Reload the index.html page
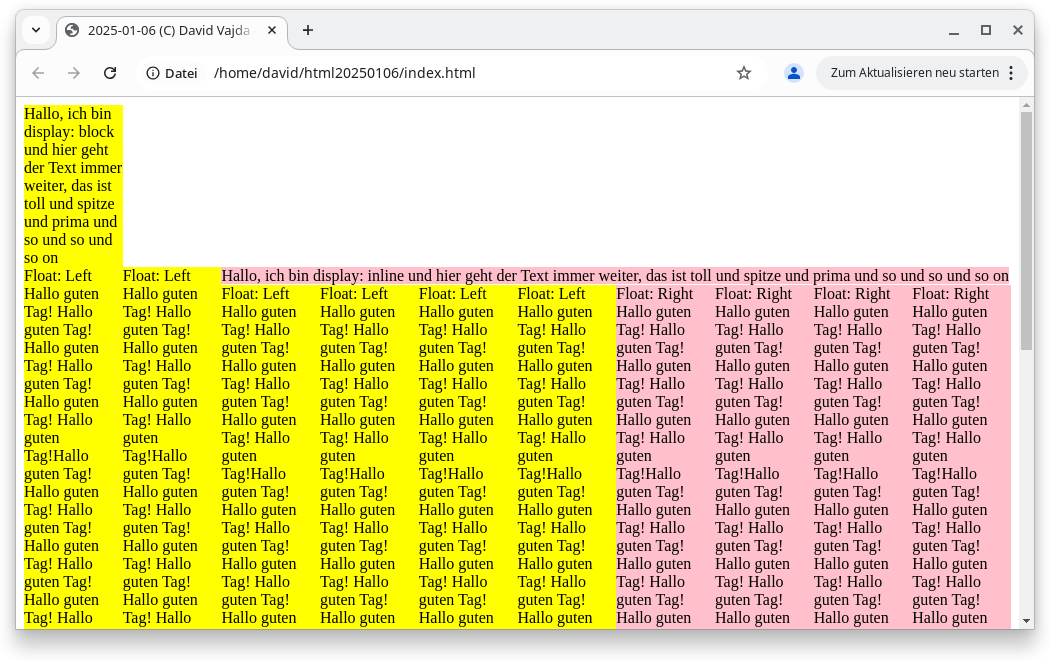 [110, 72]
